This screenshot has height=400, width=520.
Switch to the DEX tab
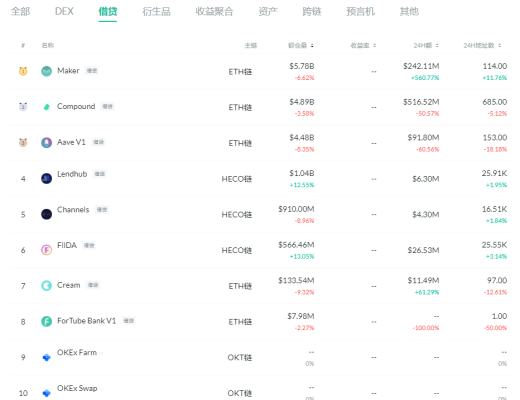coord(64,12)
